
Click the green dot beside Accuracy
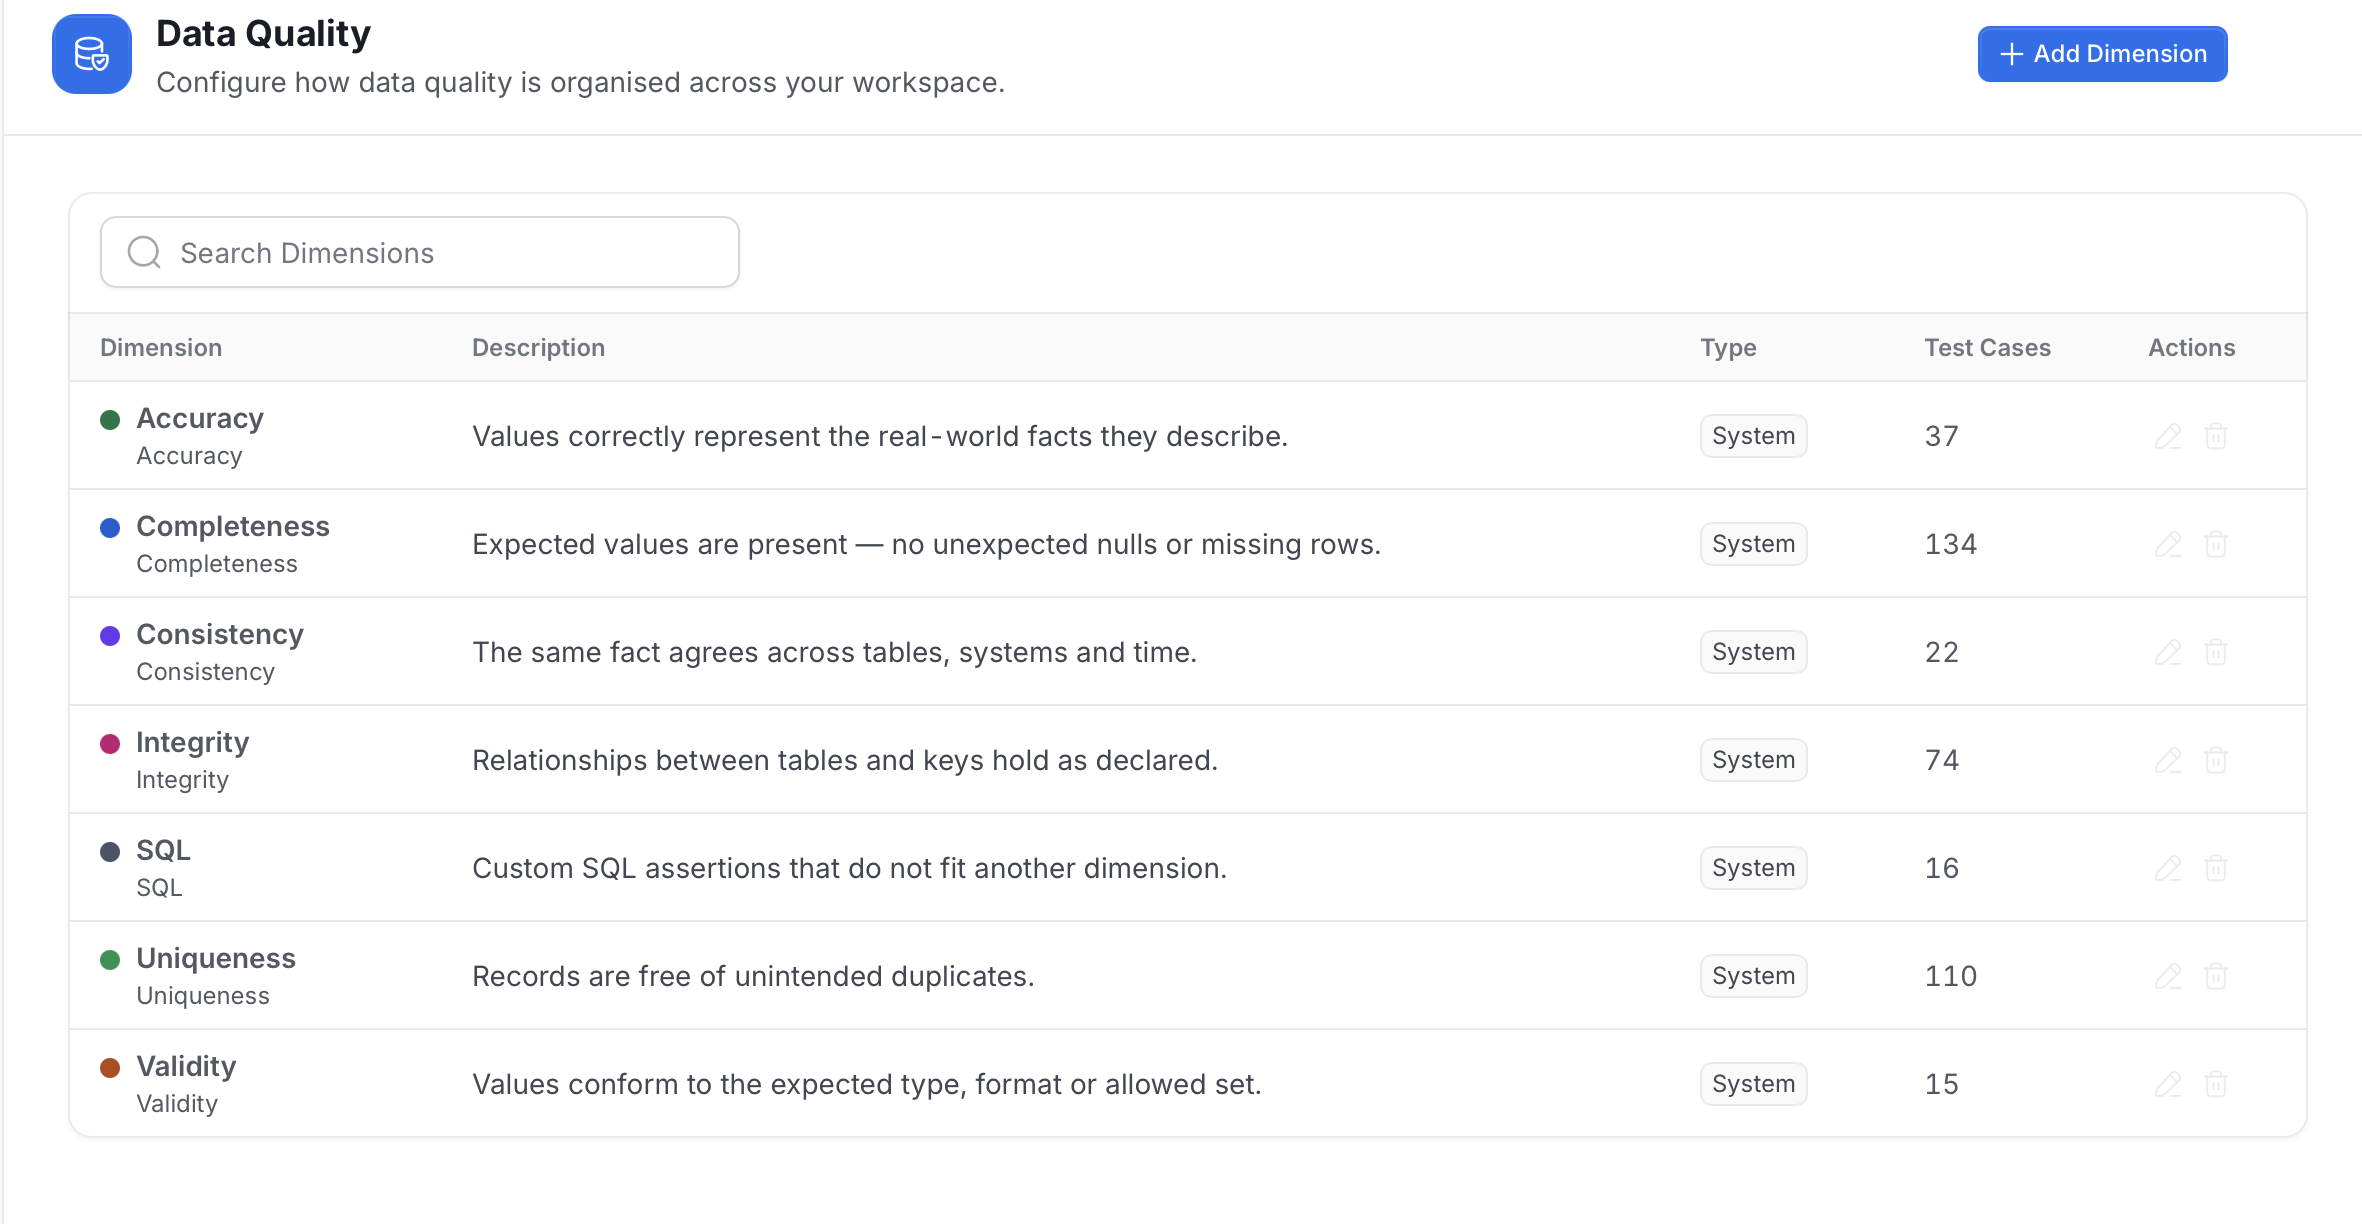tap(110, 419)
